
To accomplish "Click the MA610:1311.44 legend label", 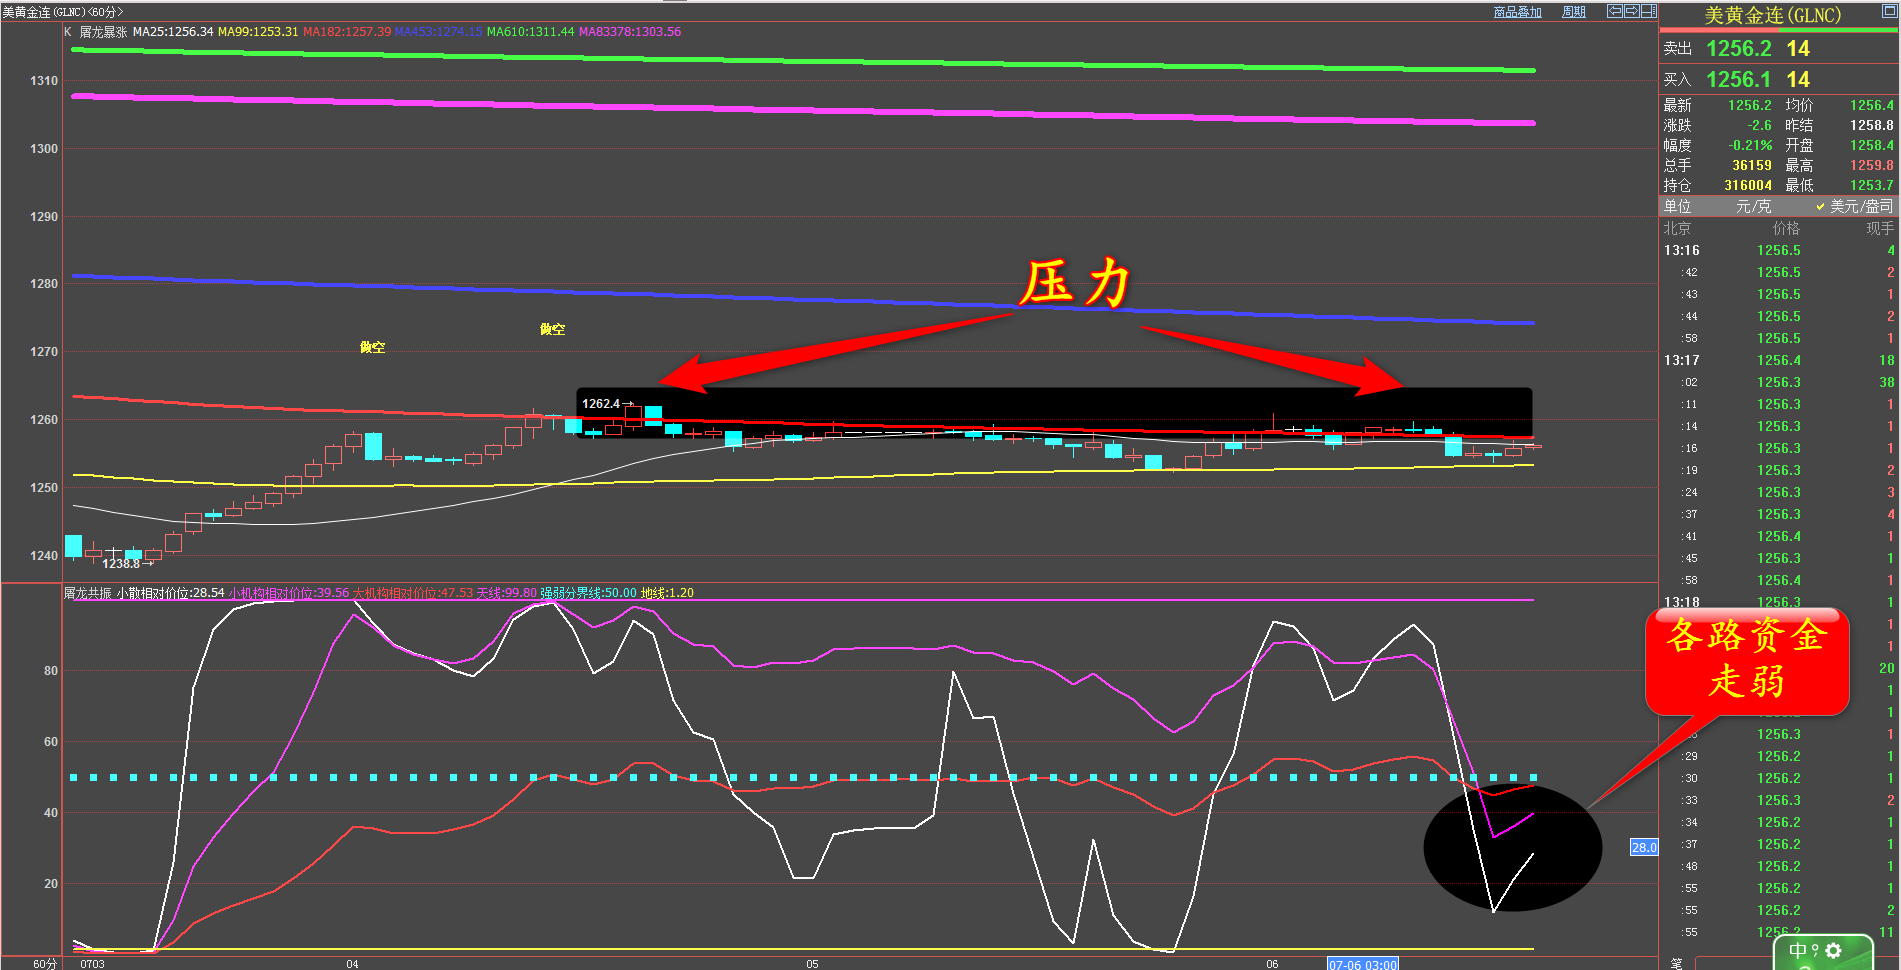I will (530, 32).
